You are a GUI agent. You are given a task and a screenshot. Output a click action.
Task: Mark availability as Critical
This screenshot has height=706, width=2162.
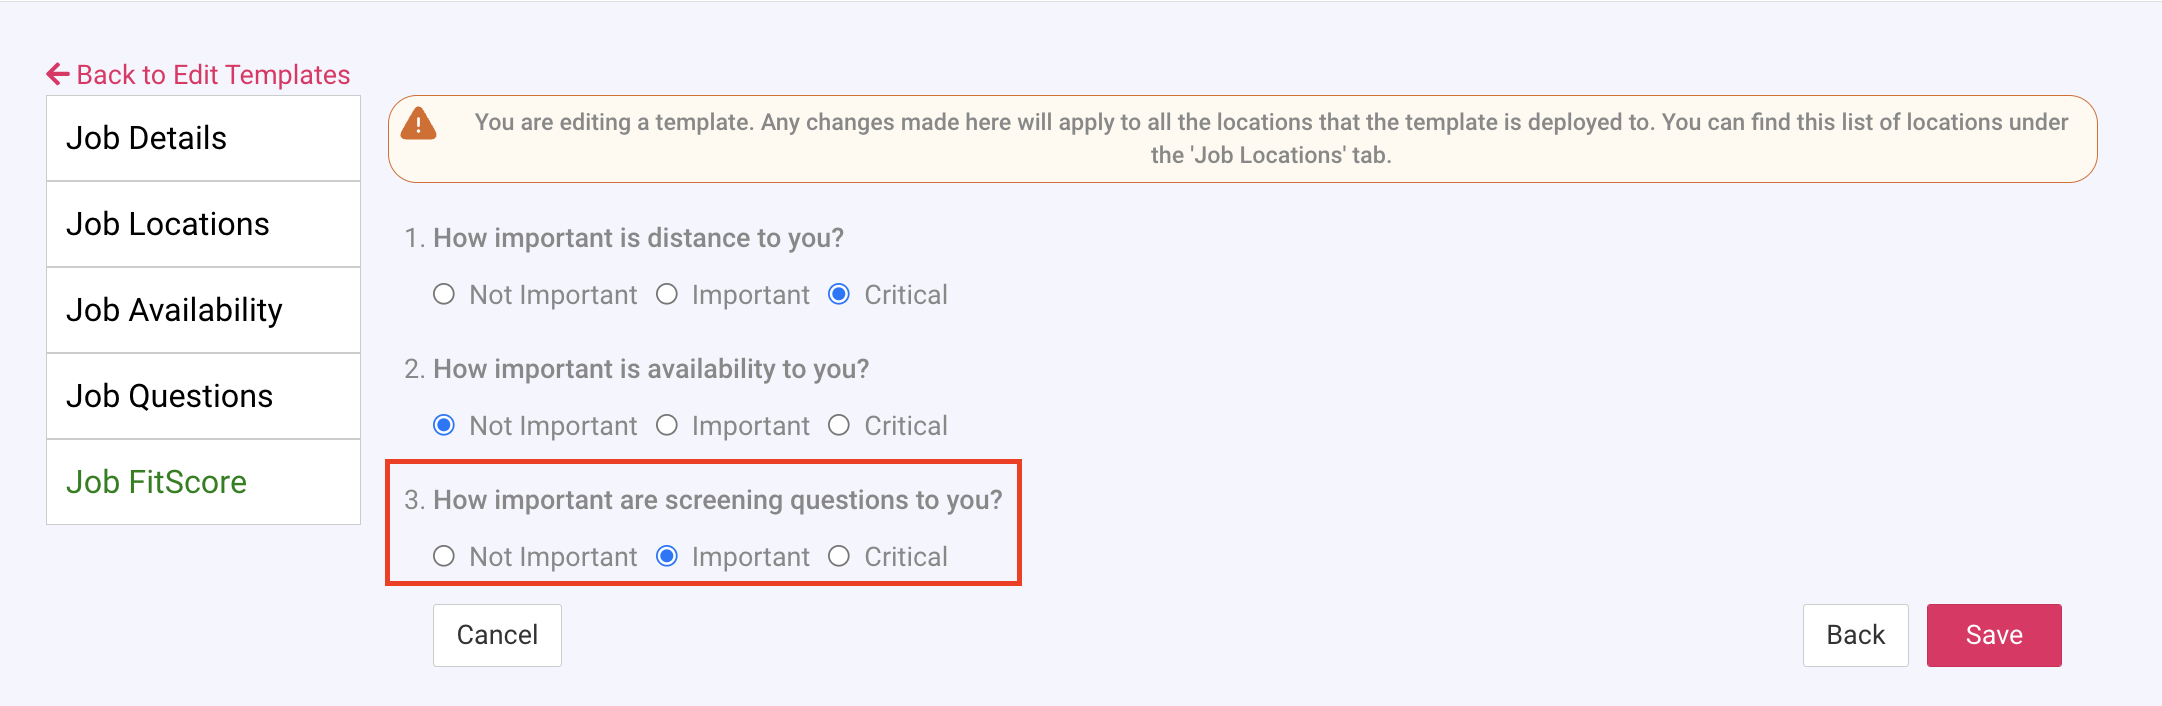pyautogui.click(x=839, y=425)
